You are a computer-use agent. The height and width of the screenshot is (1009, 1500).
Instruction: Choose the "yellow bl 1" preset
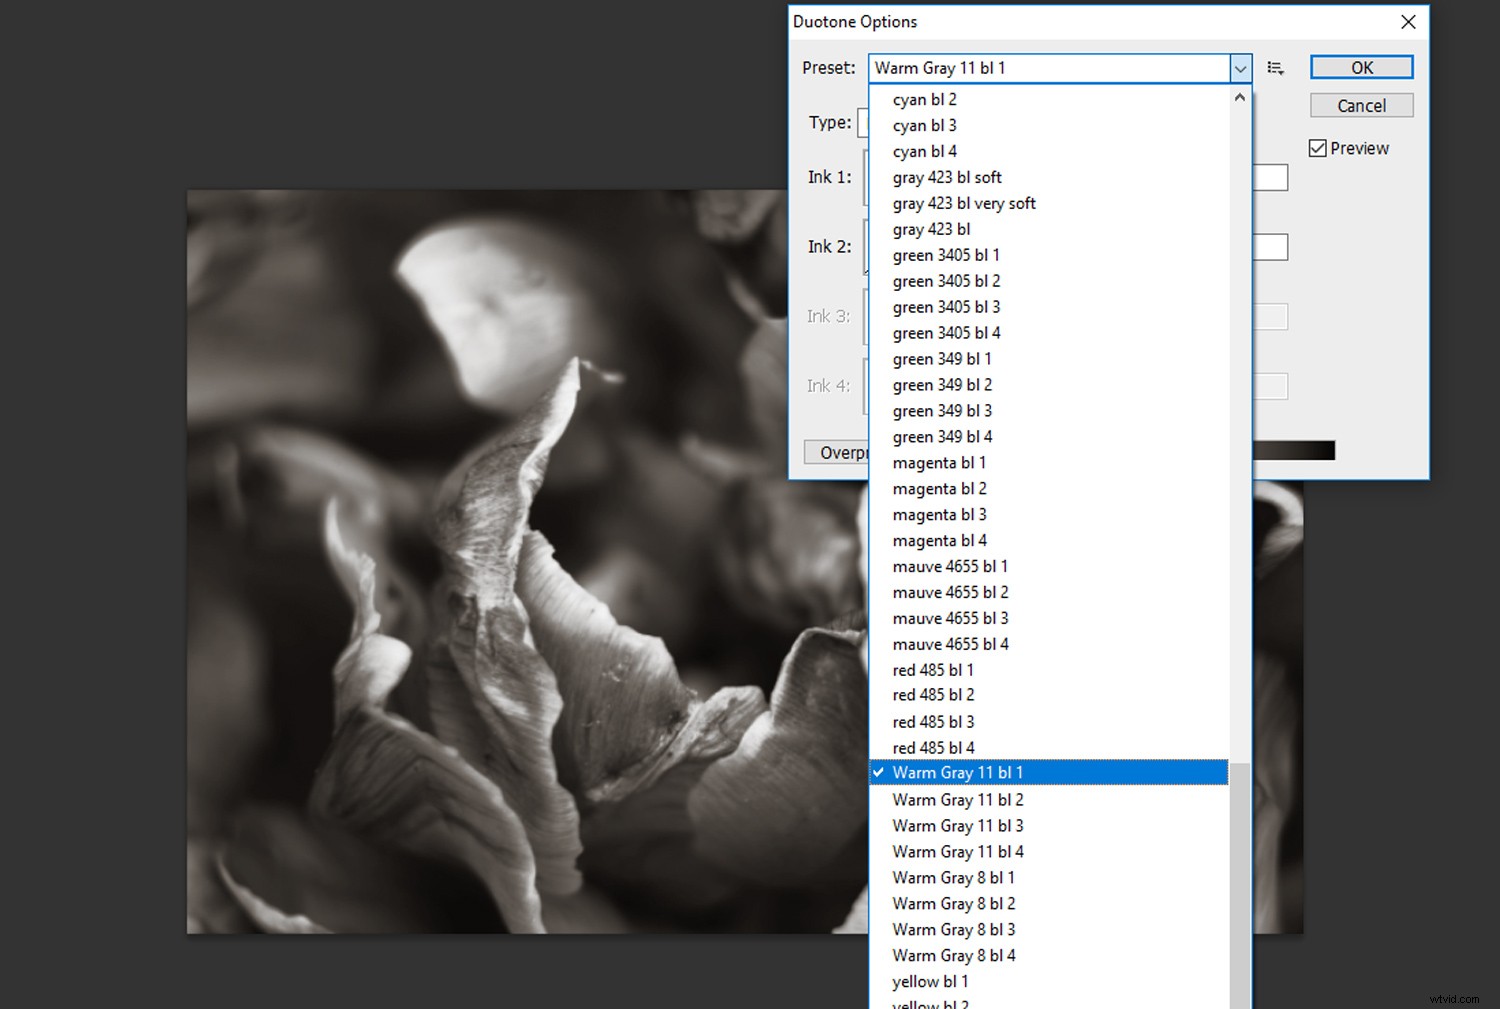pos(929,981)
